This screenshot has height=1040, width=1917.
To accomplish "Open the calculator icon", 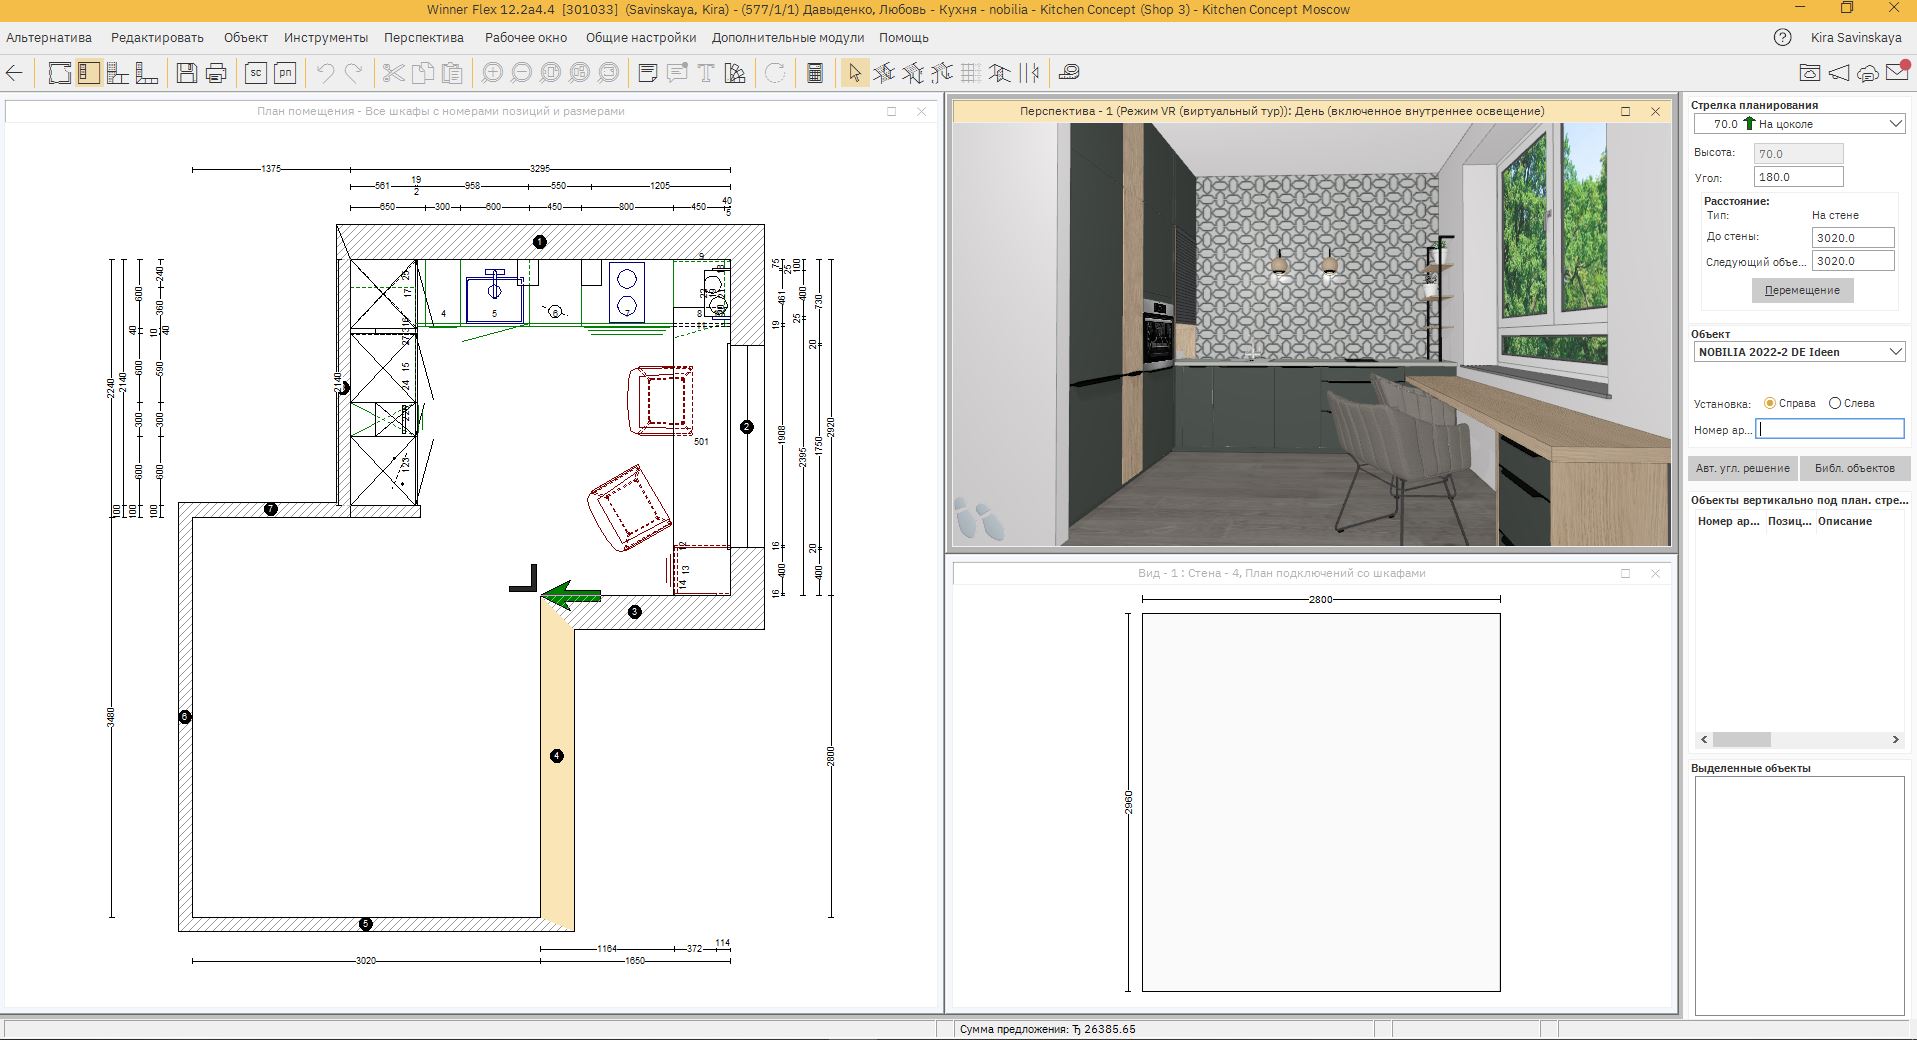I will pos(815,73).
